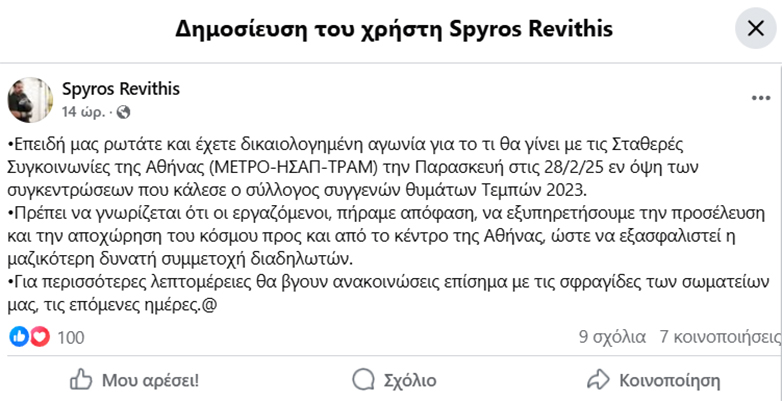Click the outlined thumbs-up icon beside Μου αρέσει!
The width and height of the screenshot is (782, 401).
(81, 380)
